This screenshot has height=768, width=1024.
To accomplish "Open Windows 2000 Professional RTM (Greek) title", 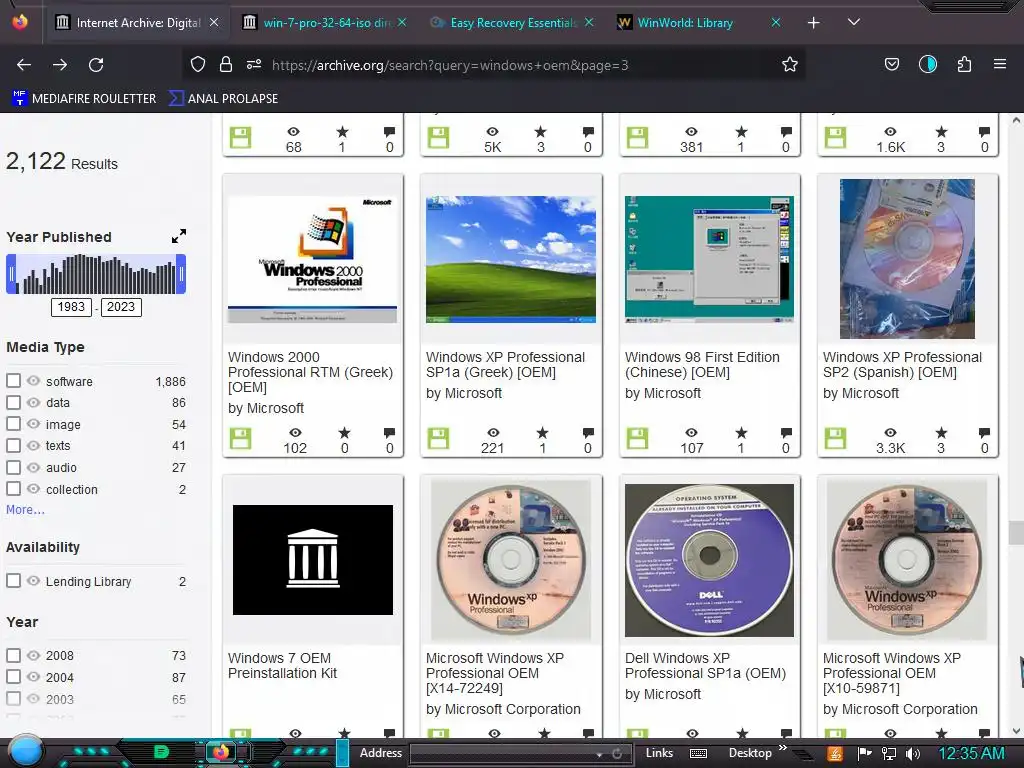I will 310,372.
